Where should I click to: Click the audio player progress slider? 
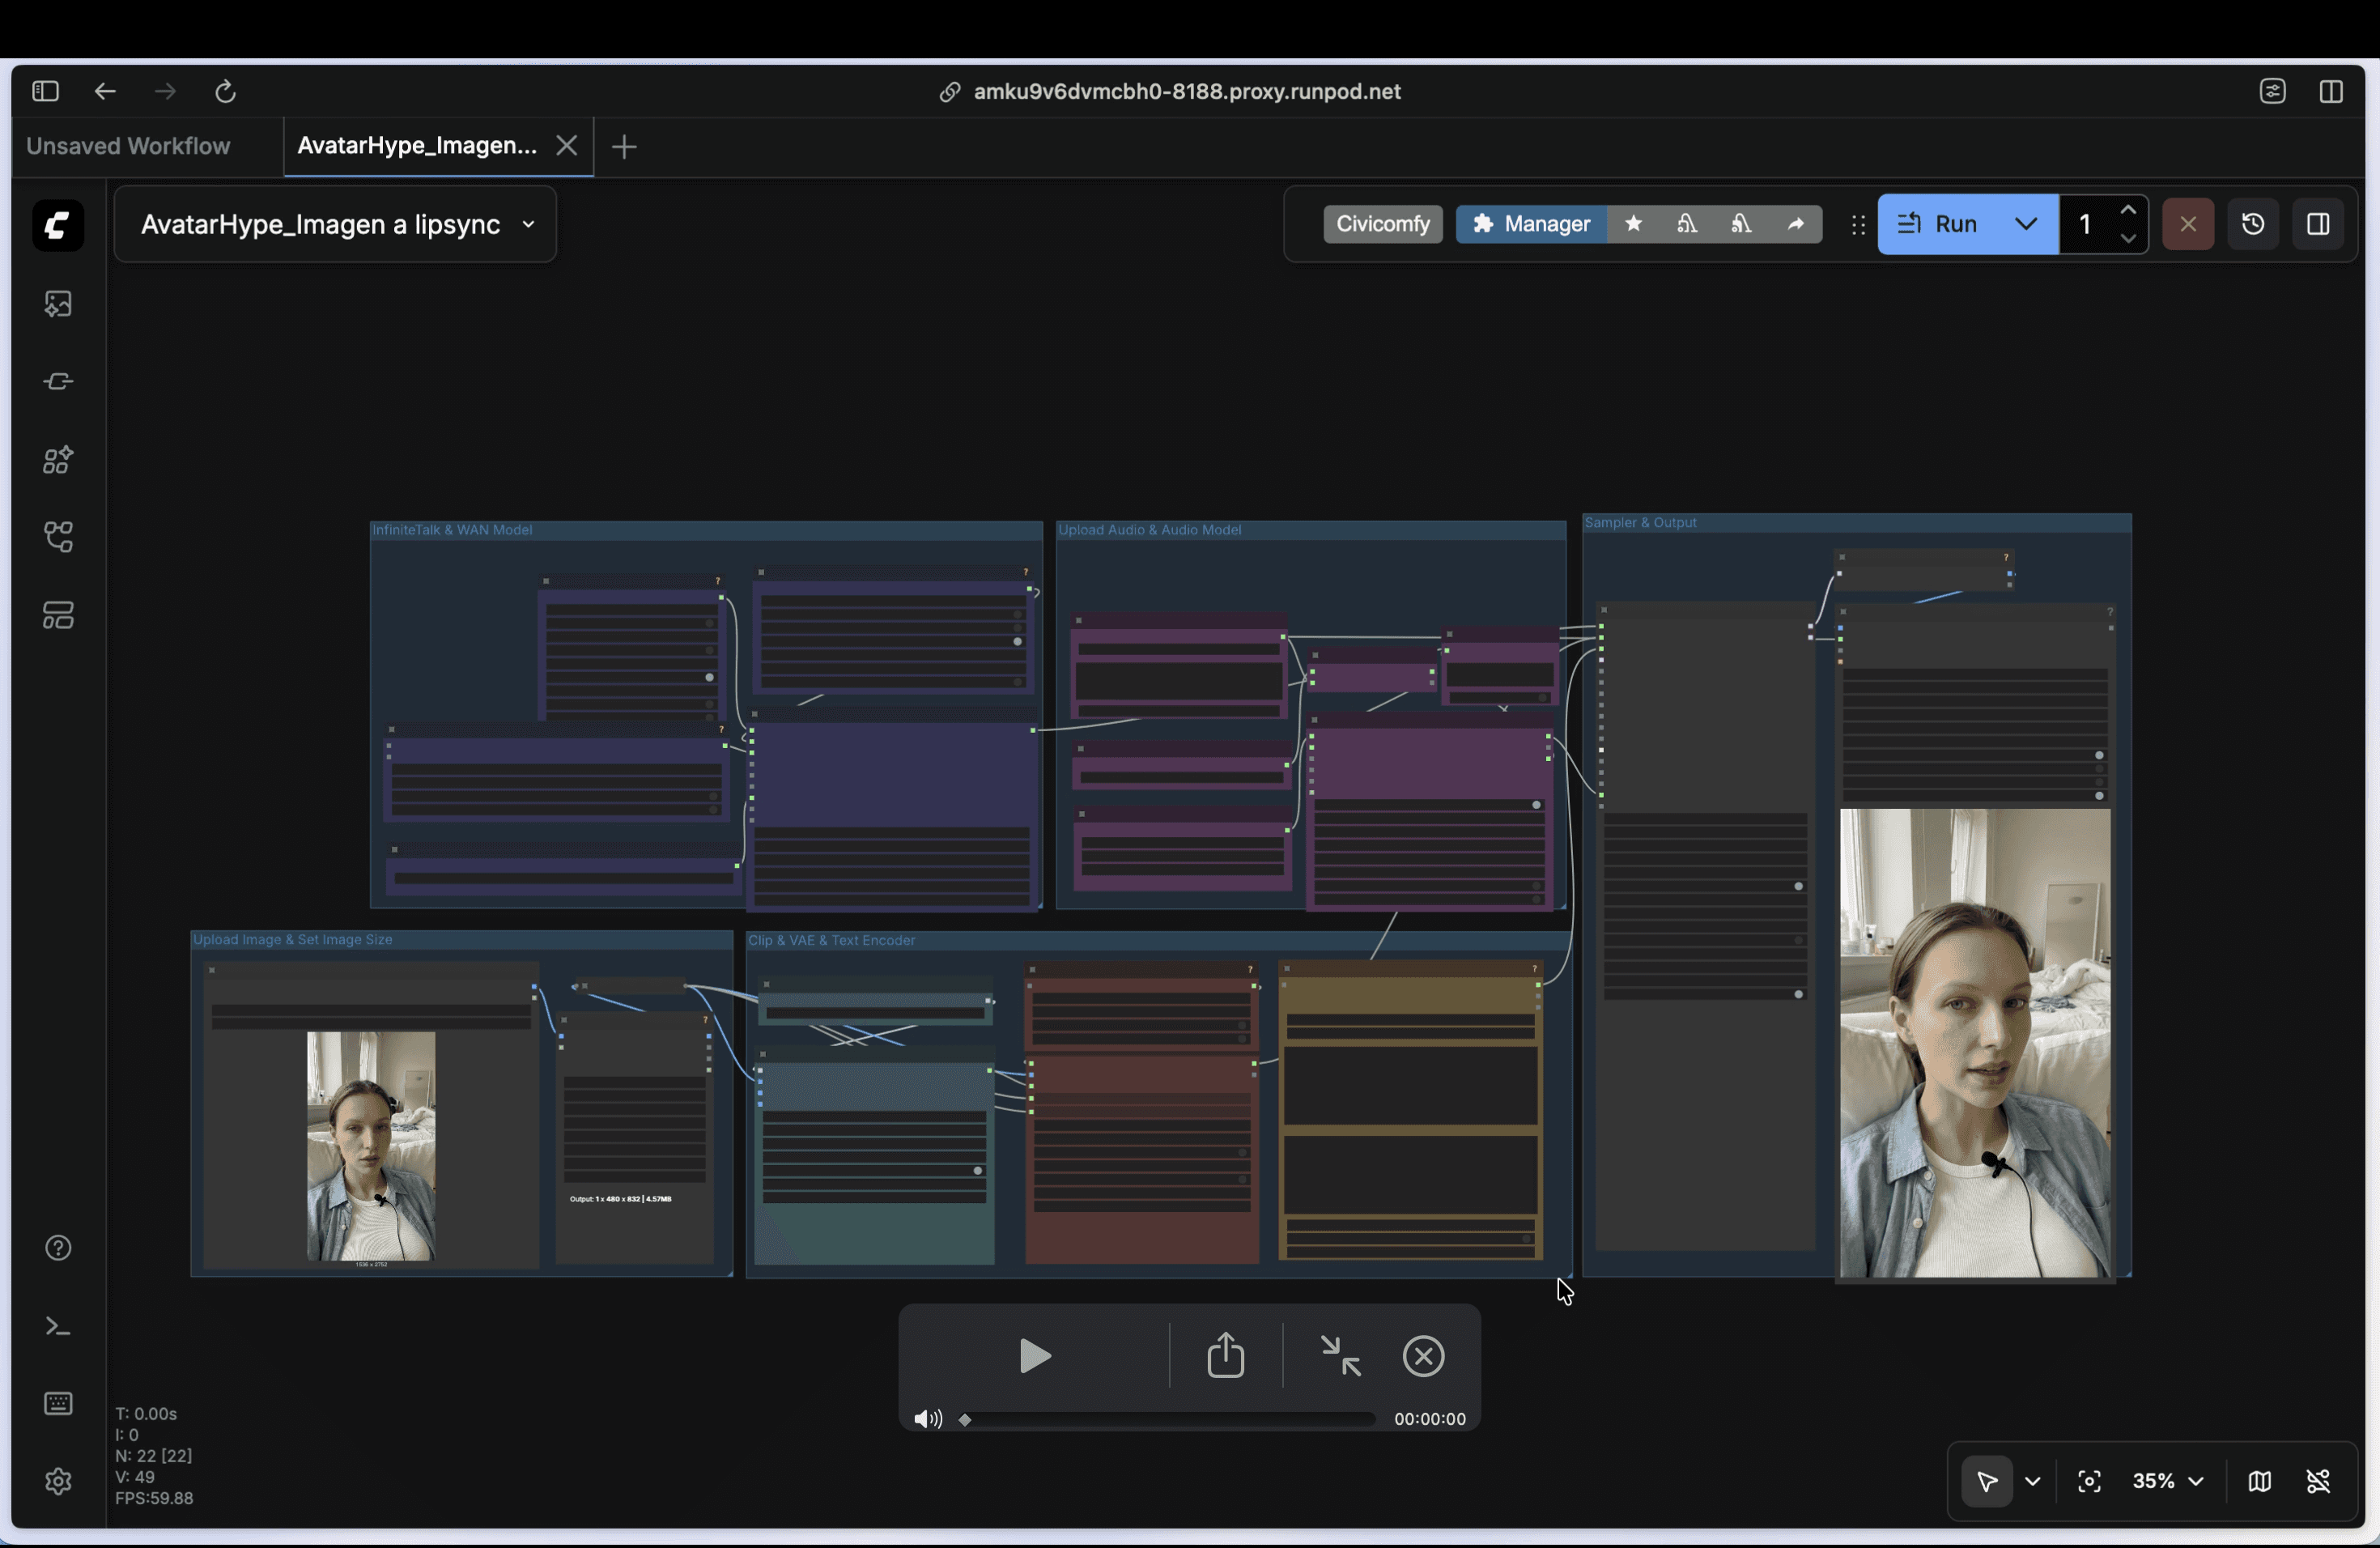pyautogui.click(x=1168, y=1419)
